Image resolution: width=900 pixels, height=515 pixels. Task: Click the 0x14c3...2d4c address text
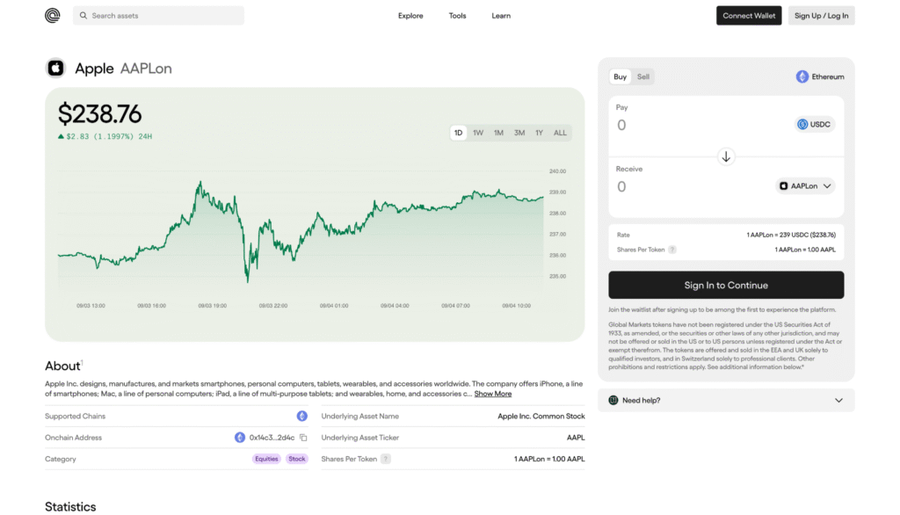pos(271,437)
